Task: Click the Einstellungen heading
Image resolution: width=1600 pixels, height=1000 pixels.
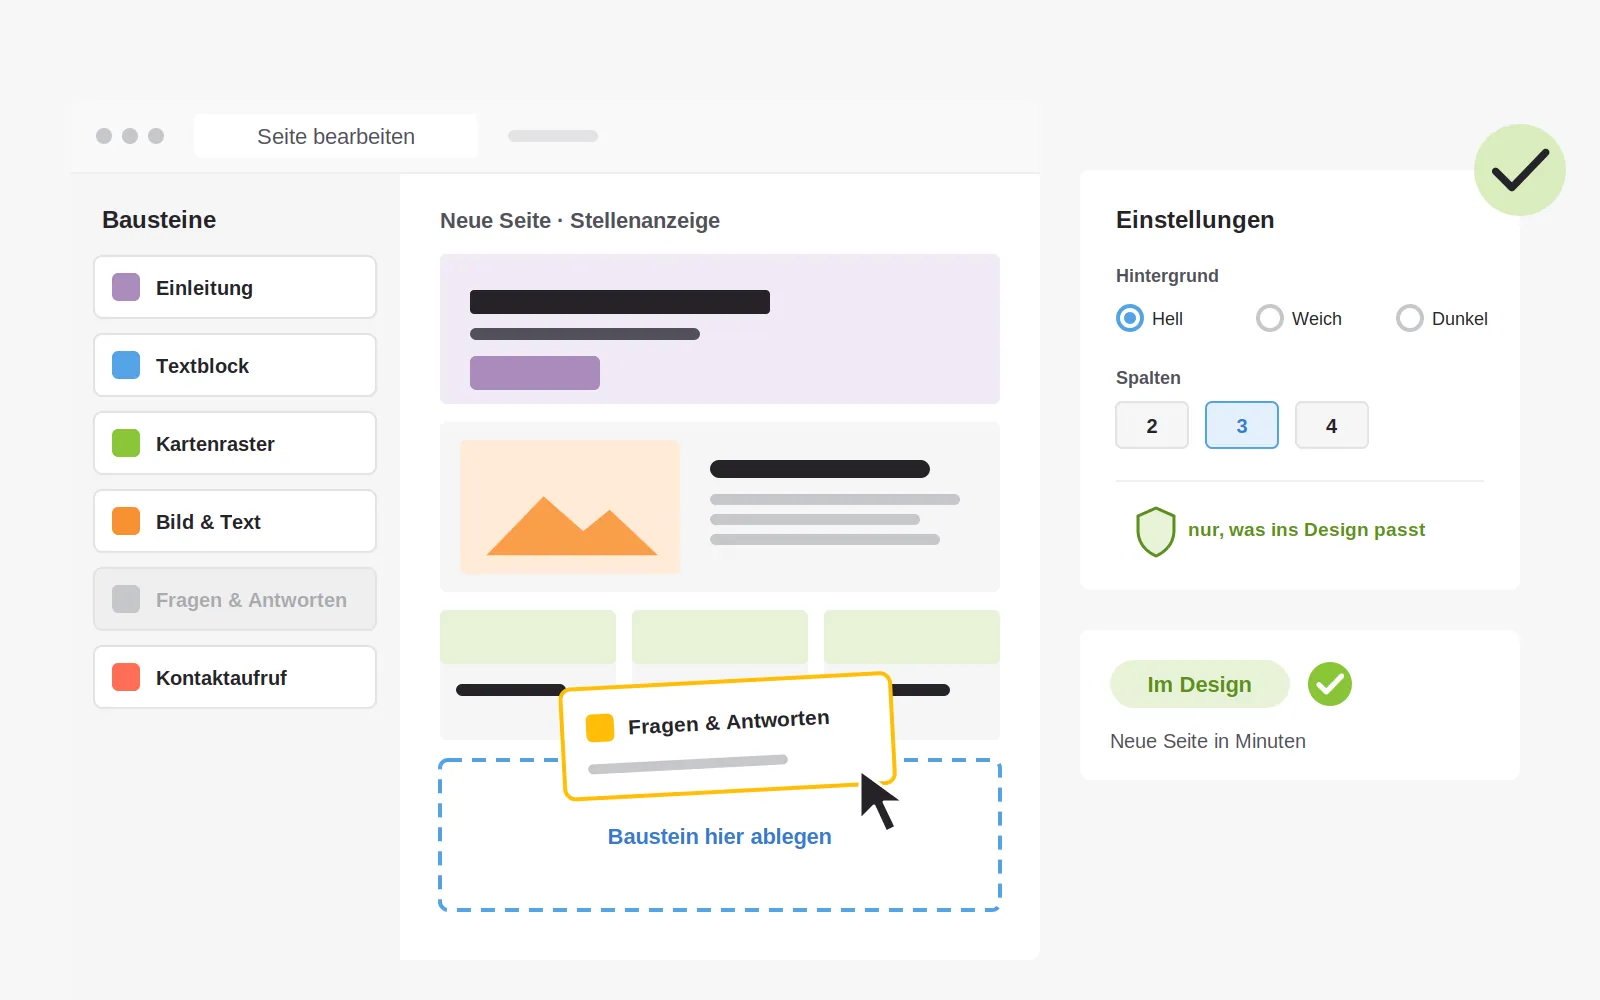Action: pyautogui.click(x=1195, y=220)
